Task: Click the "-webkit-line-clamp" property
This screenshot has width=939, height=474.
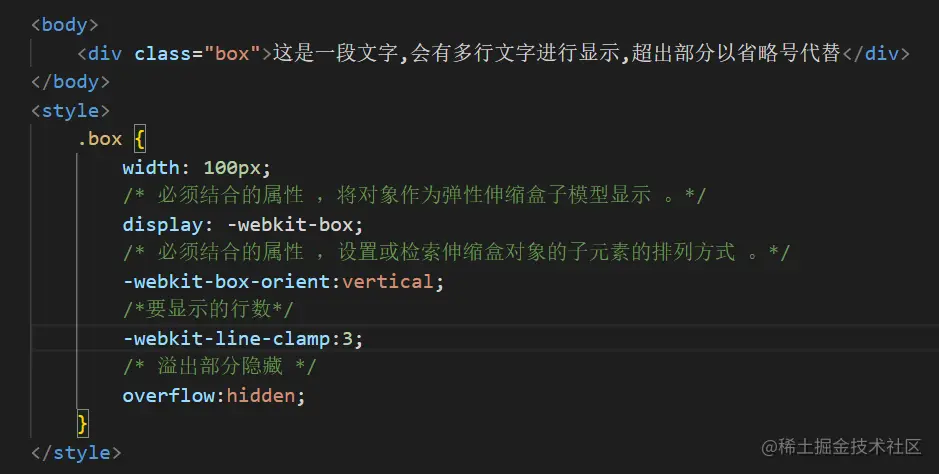Action: coord(227,339)
